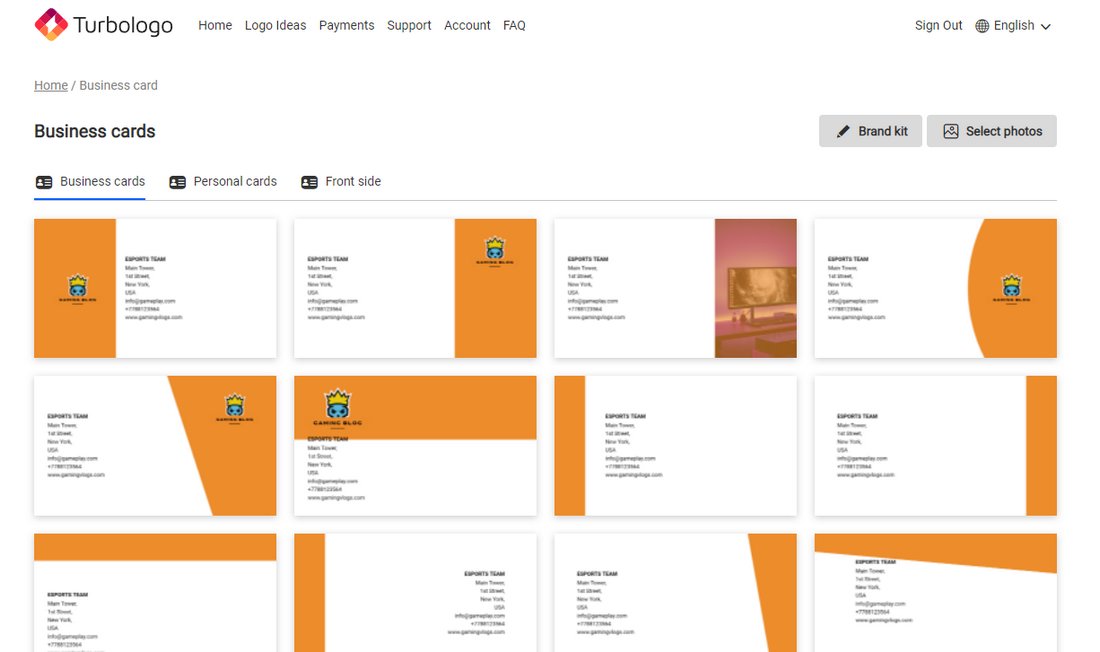Open the Home menu item
The height and width of the screenshot is (652, 1100).
tap(215, 25)
